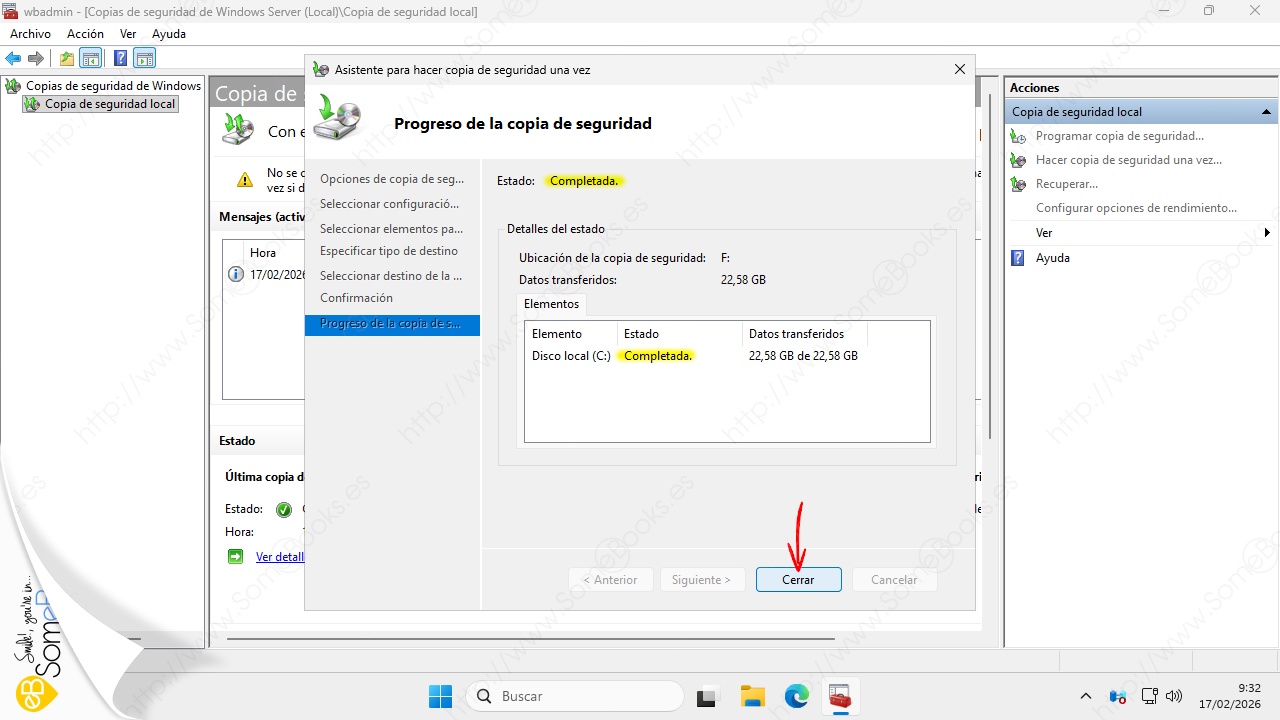The image size is (1280, 720).
Task: Click the blue help question mark toolbar icon
Action: click(120, 58)
